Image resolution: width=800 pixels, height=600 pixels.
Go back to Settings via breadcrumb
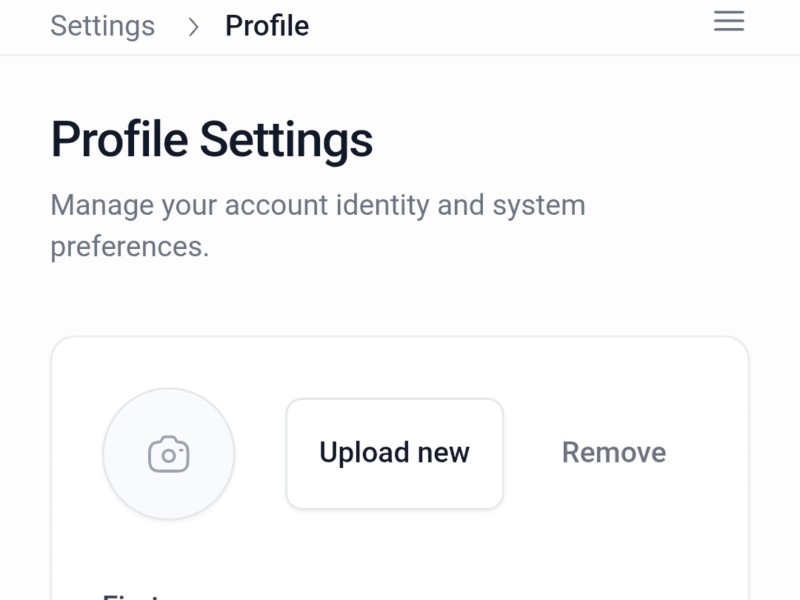pos(103,26)
